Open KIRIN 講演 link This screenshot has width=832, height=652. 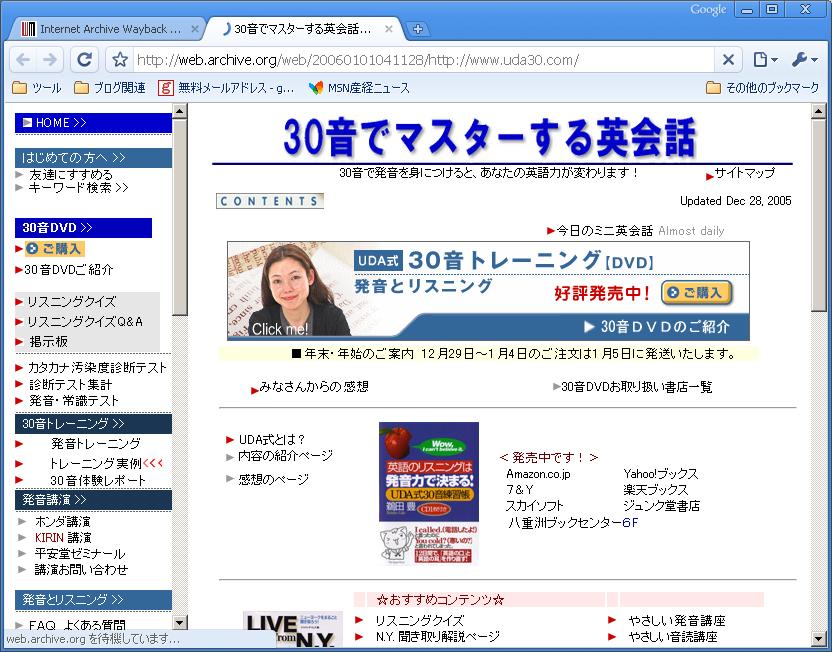63,537
